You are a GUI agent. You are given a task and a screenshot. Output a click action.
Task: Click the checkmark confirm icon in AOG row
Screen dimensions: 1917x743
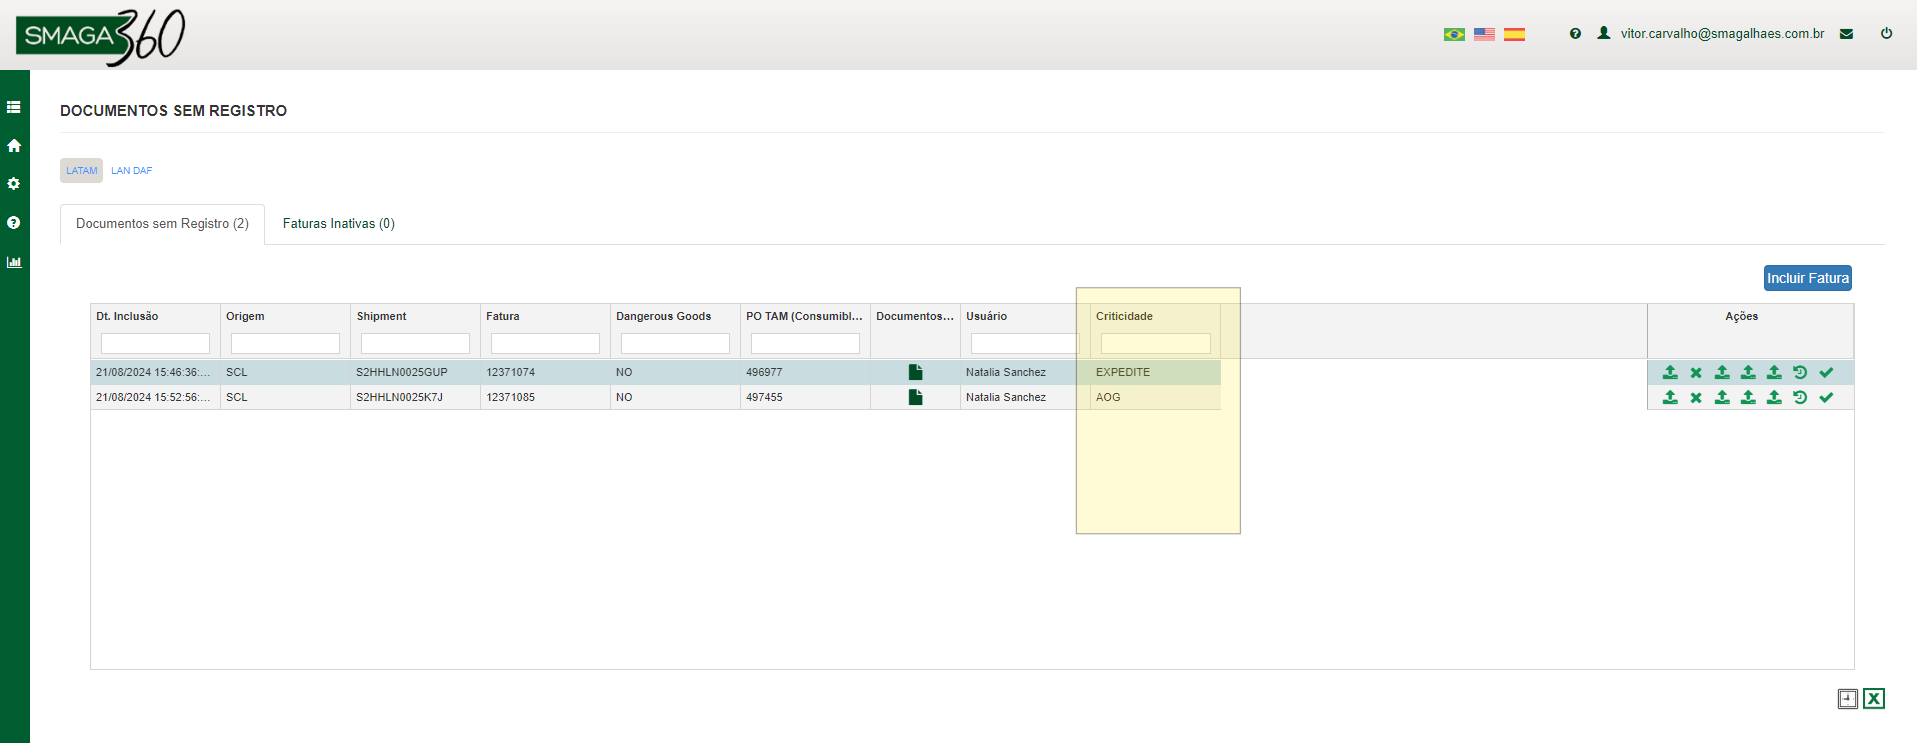coord(1826,397)
